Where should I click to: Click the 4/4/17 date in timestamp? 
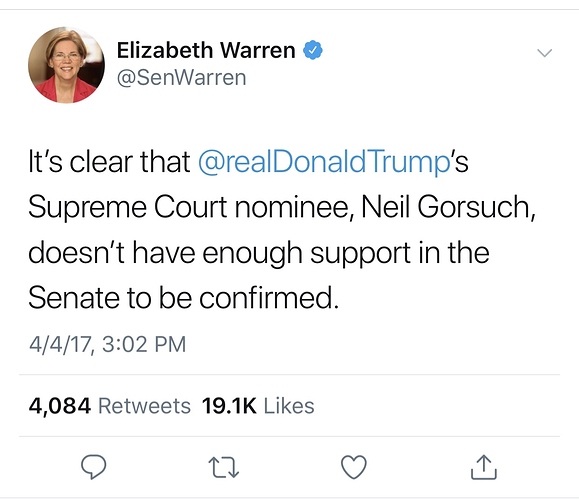click(x=61, y=344)
